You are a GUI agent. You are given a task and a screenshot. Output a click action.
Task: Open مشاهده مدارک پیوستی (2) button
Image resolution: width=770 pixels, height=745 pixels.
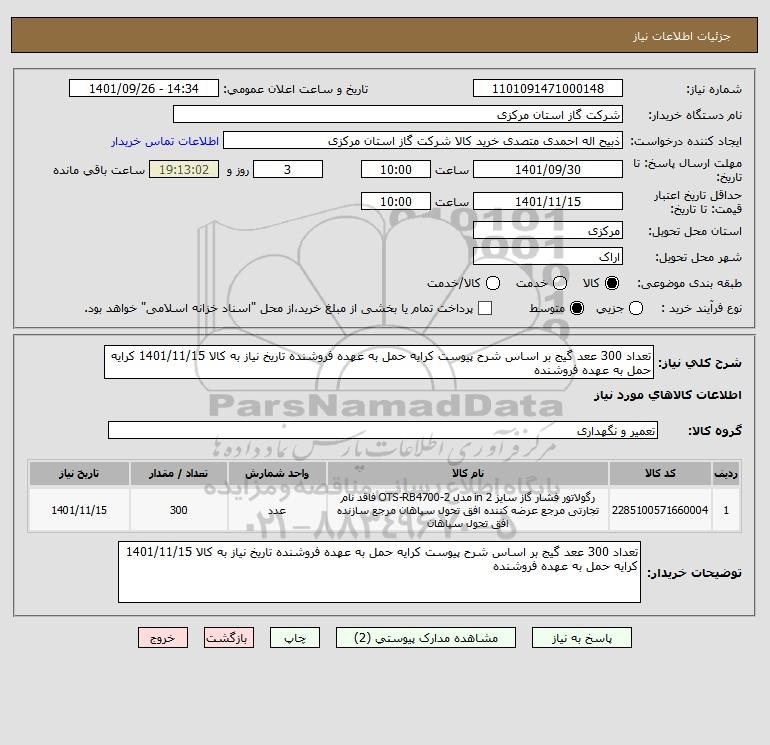point(426,638)
